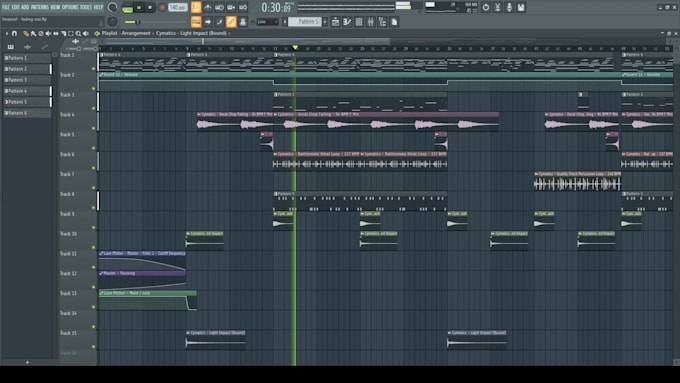Click the plus beside Pattern 5
680x383 pixels.
click(325, 22)
